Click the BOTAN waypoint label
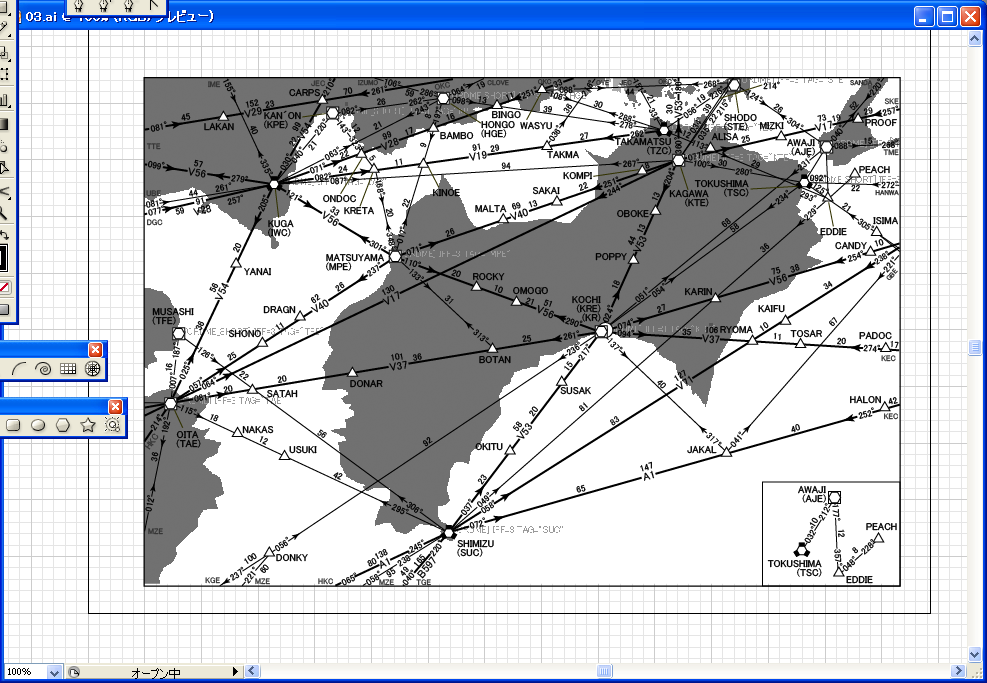987x683 pixels. click(x=495, y=360)
